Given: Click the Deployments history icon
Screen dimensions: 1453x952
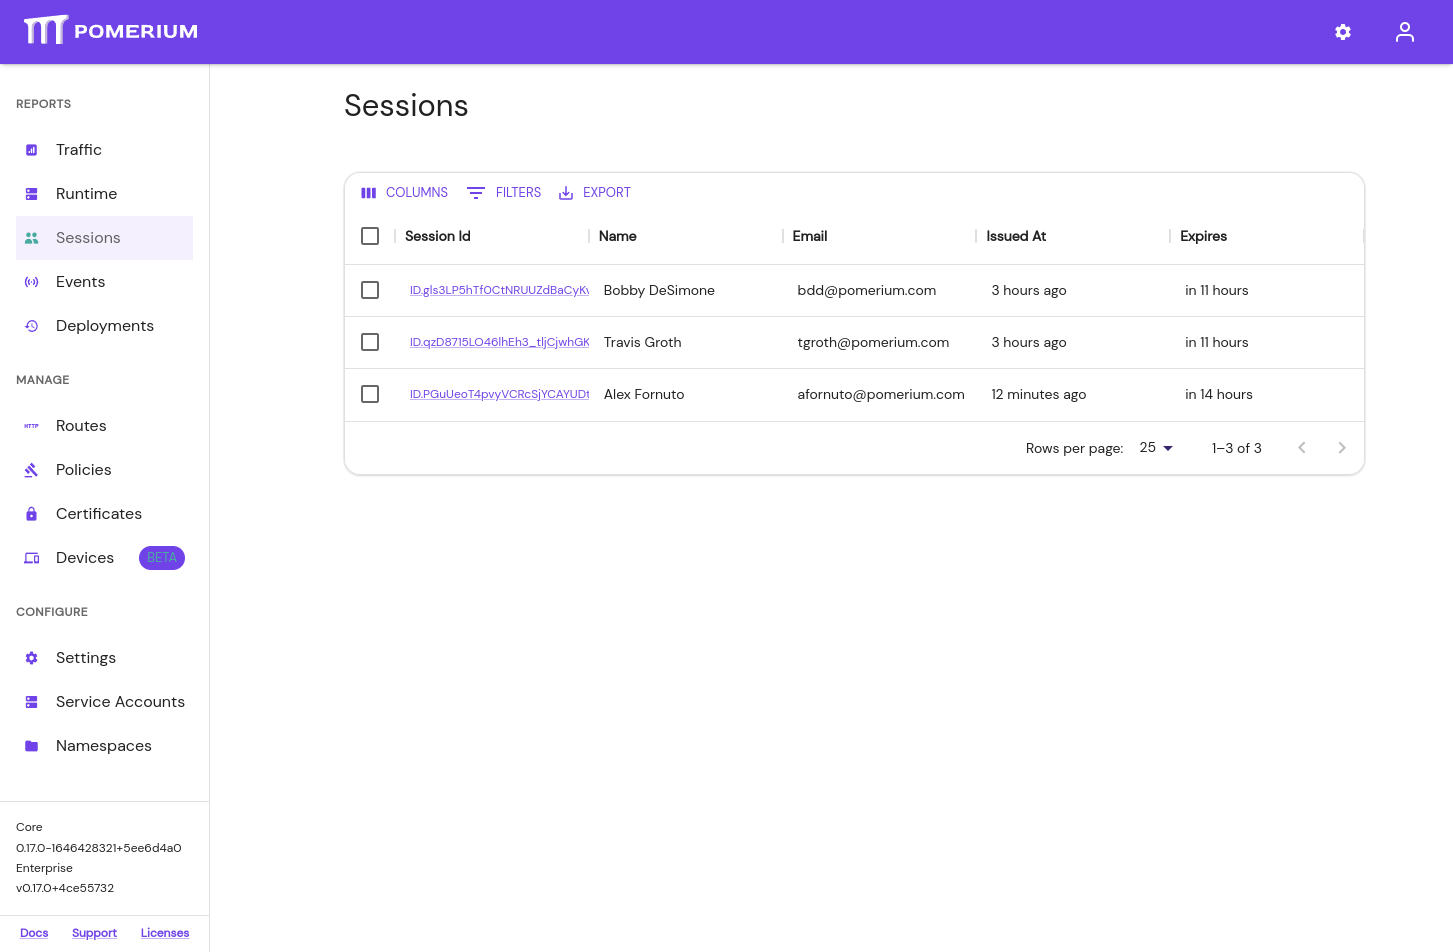Looking at the screenshot, I should [x=32, y=326].
